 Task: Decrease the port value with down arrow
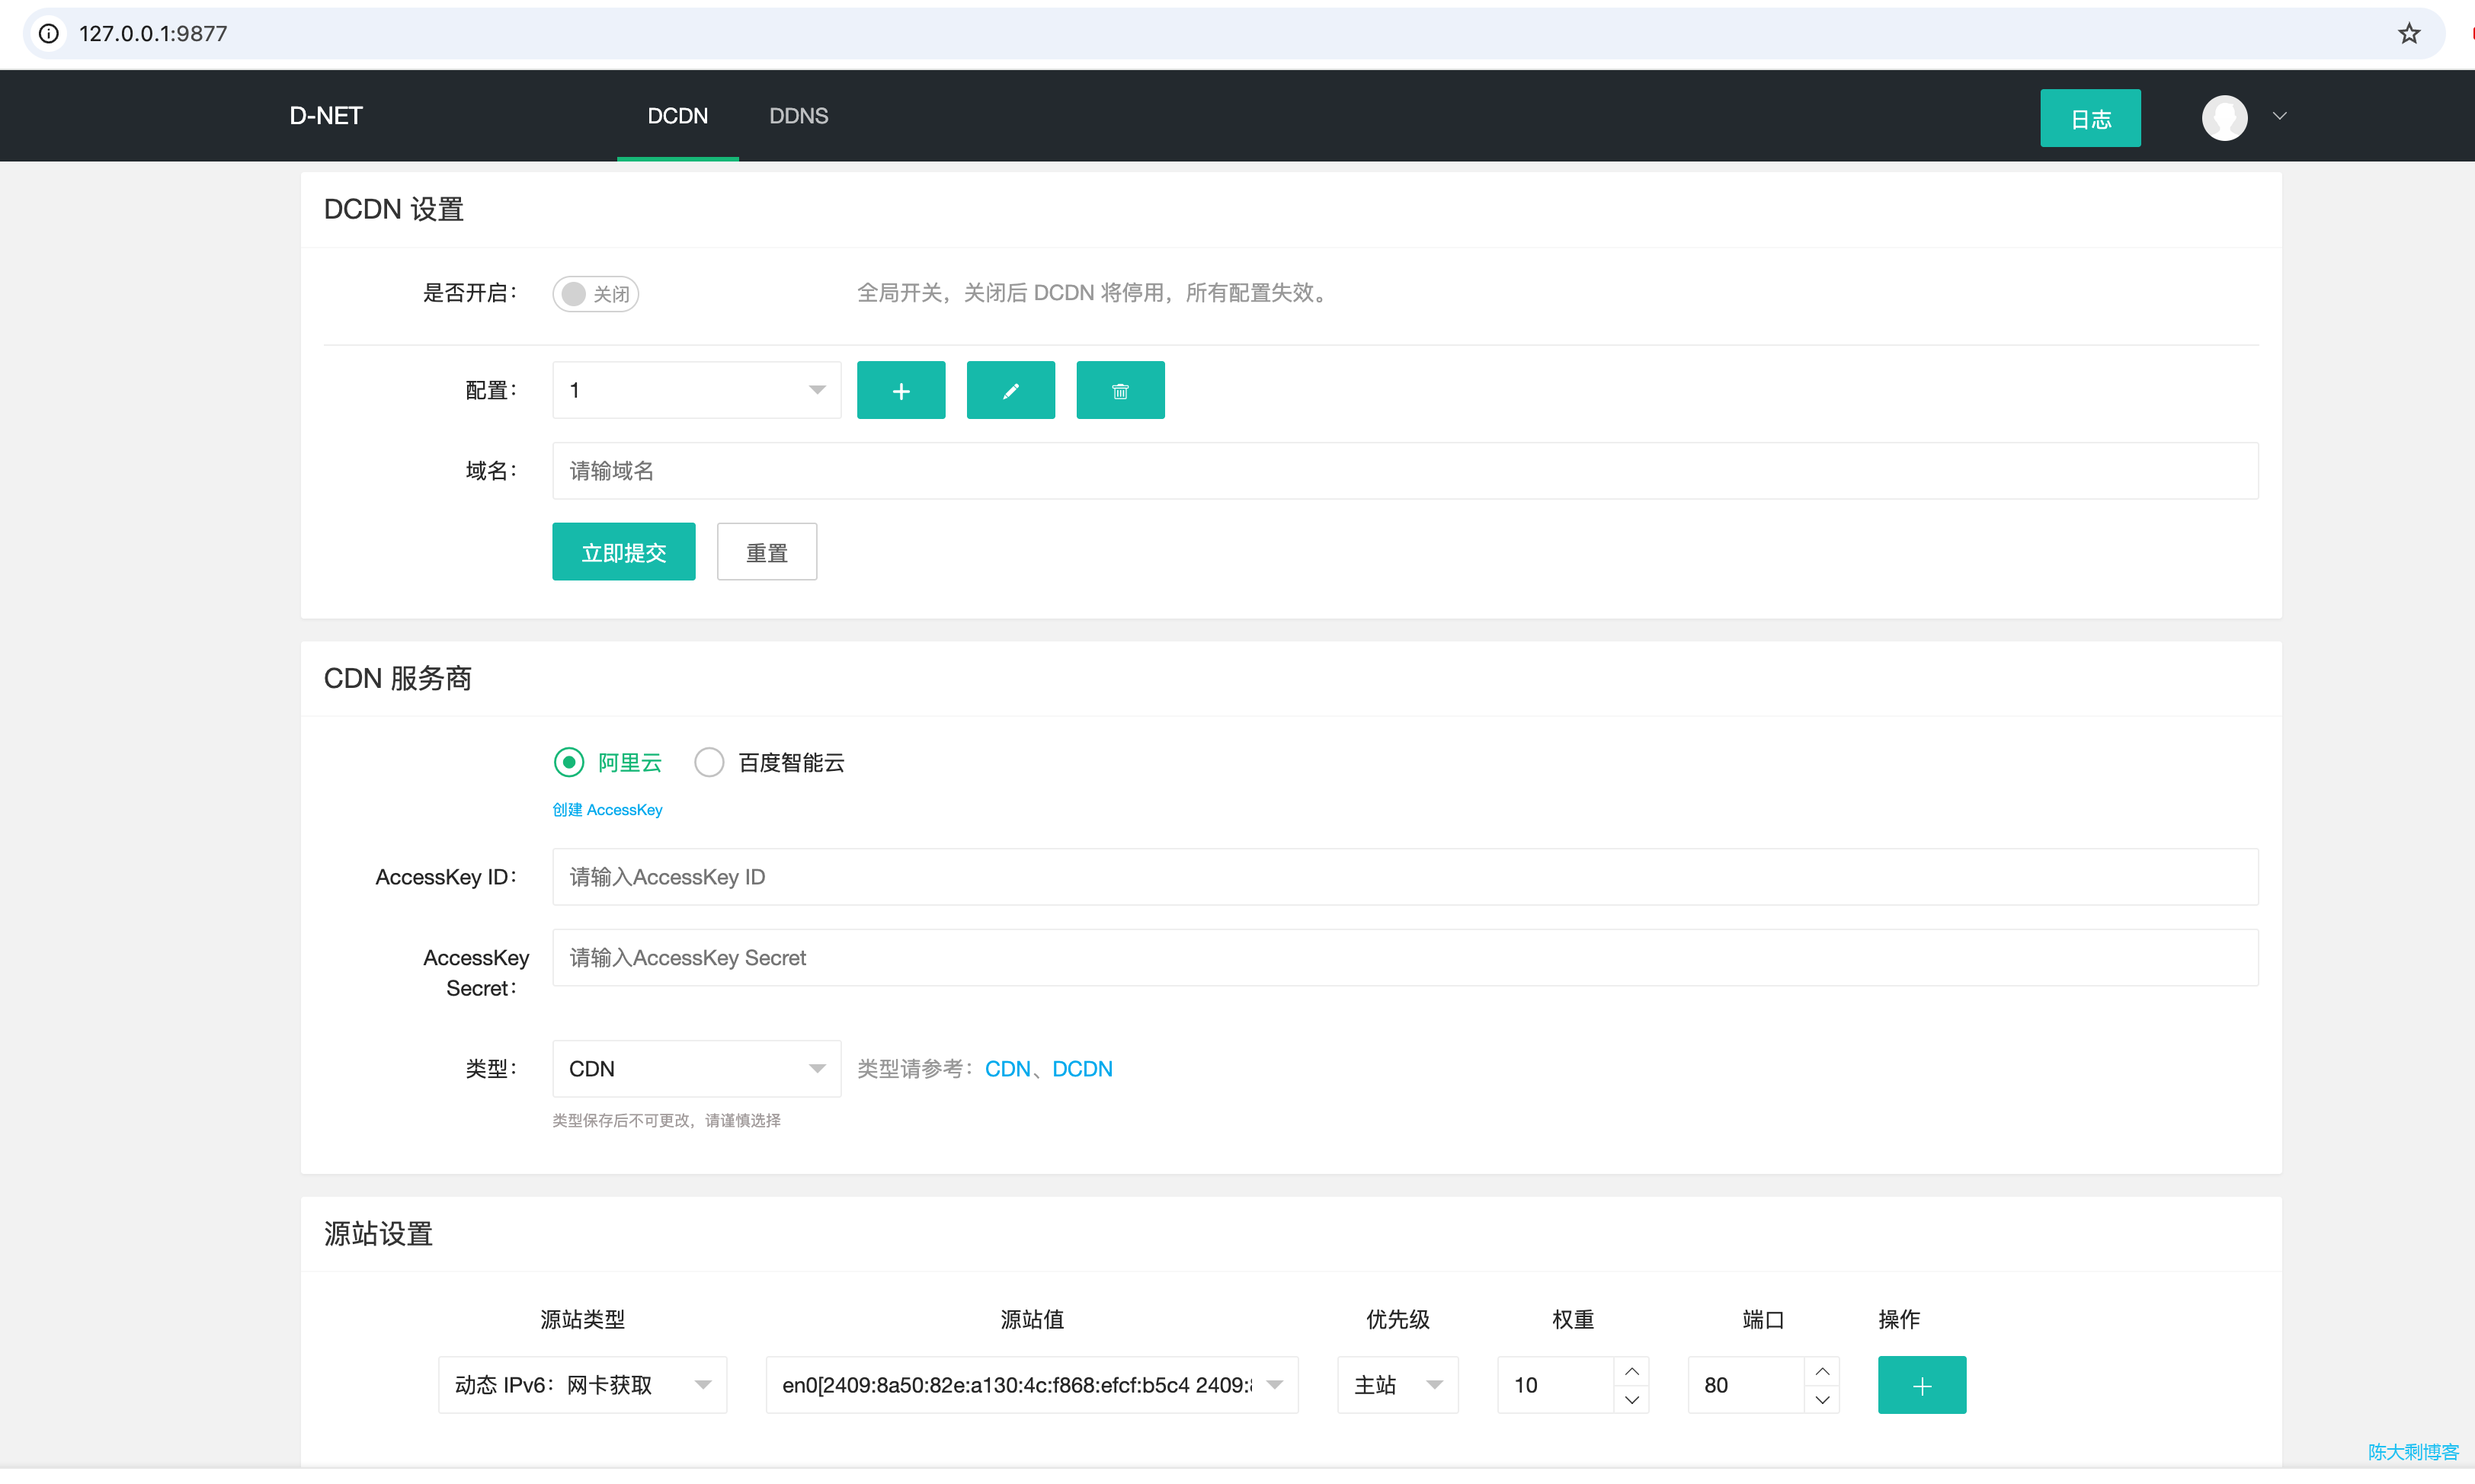[1821, 1399]
